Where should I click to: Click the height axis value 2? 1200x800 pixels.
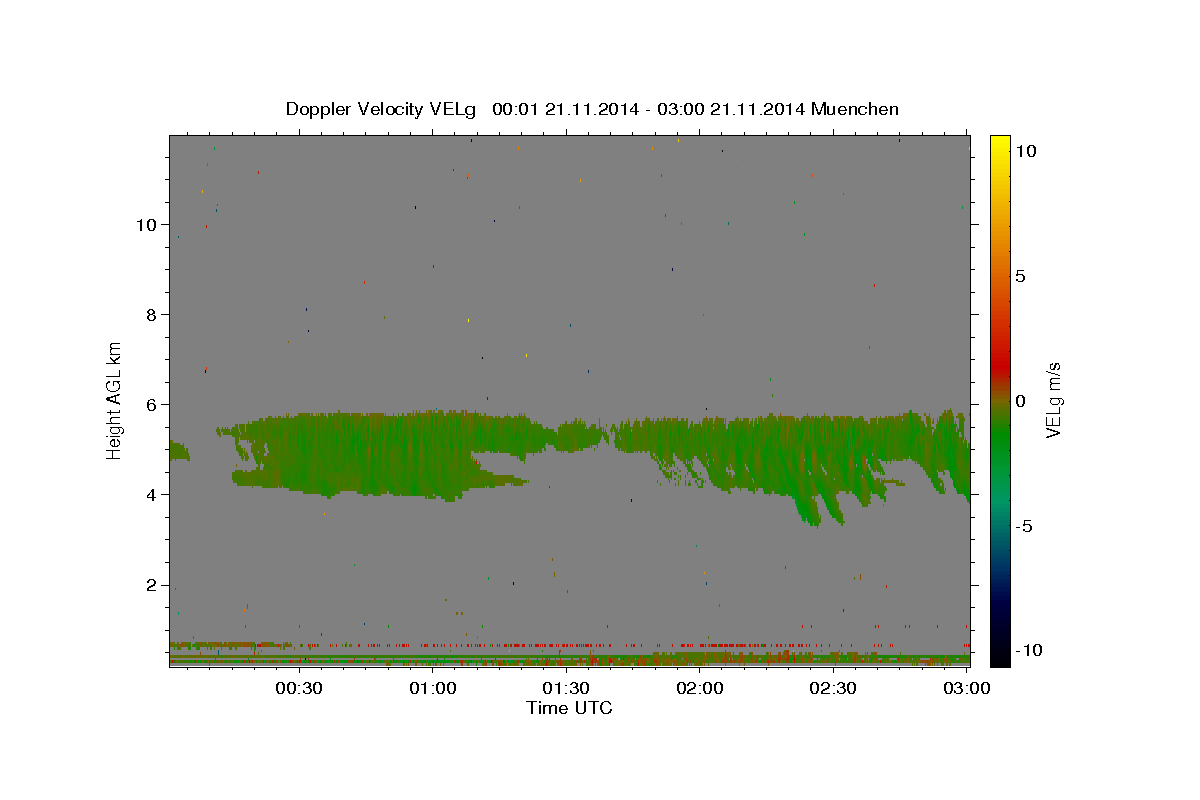(x=151, y=585)
